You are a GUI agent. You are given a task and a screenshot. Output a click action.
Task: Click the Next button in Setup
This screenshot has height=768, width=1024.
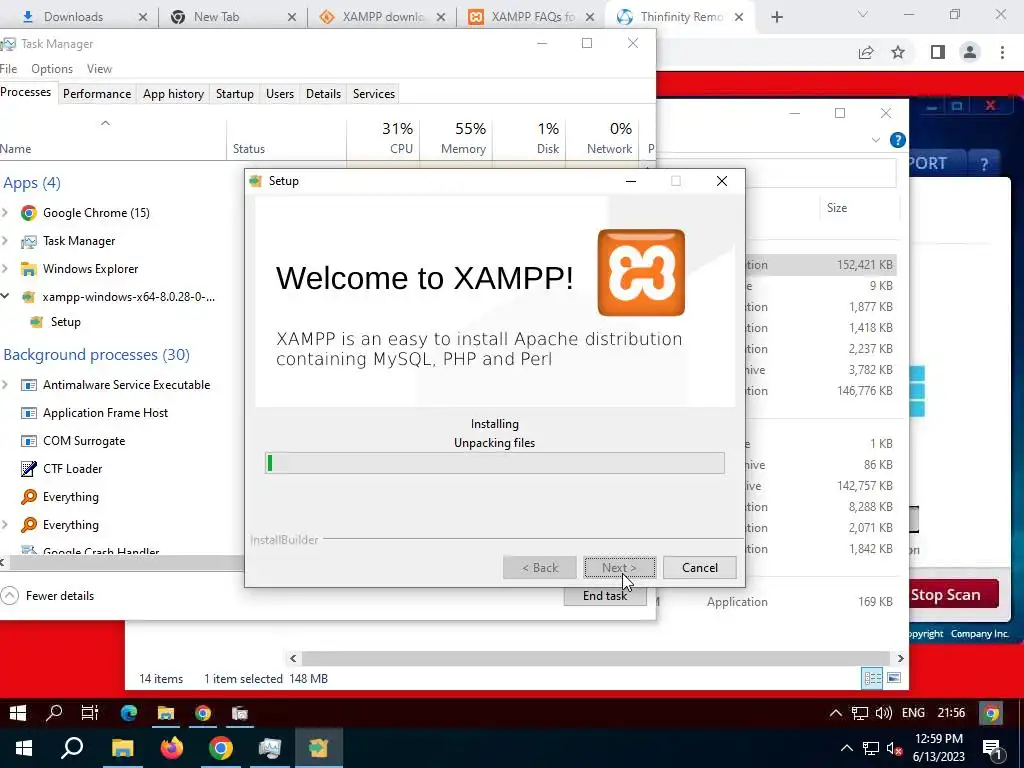point(619,568)
